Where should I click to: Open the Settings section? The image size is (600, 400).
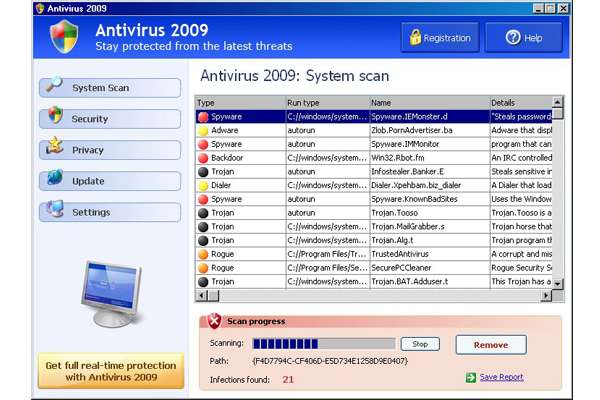(x=110, y=212)
